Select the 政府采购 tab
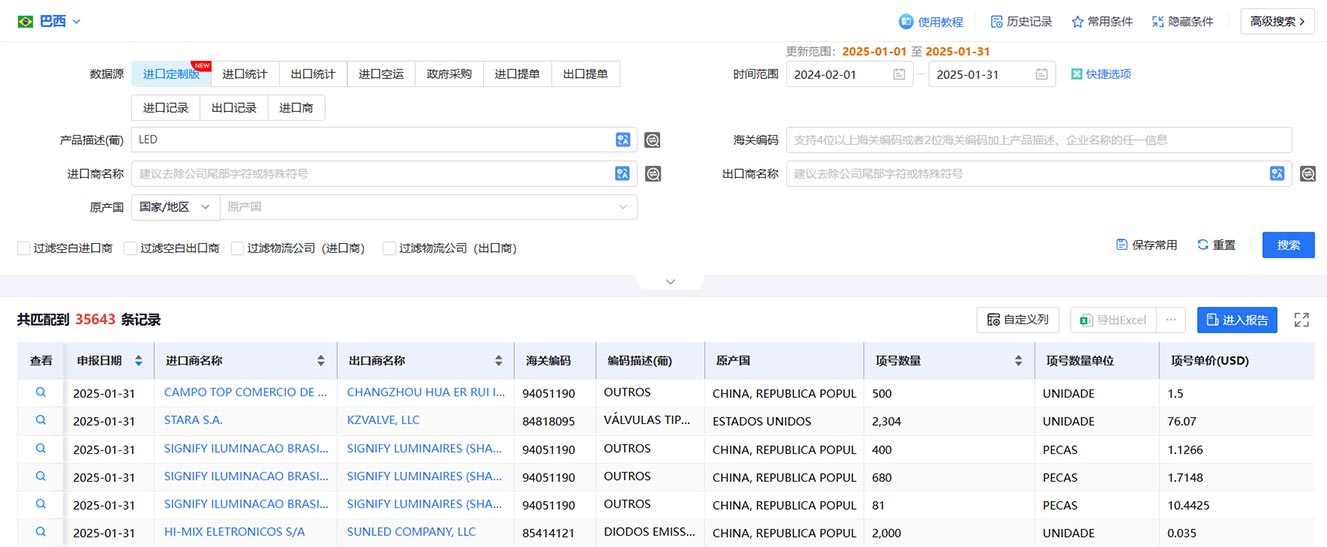 click(x=449, y=74)
